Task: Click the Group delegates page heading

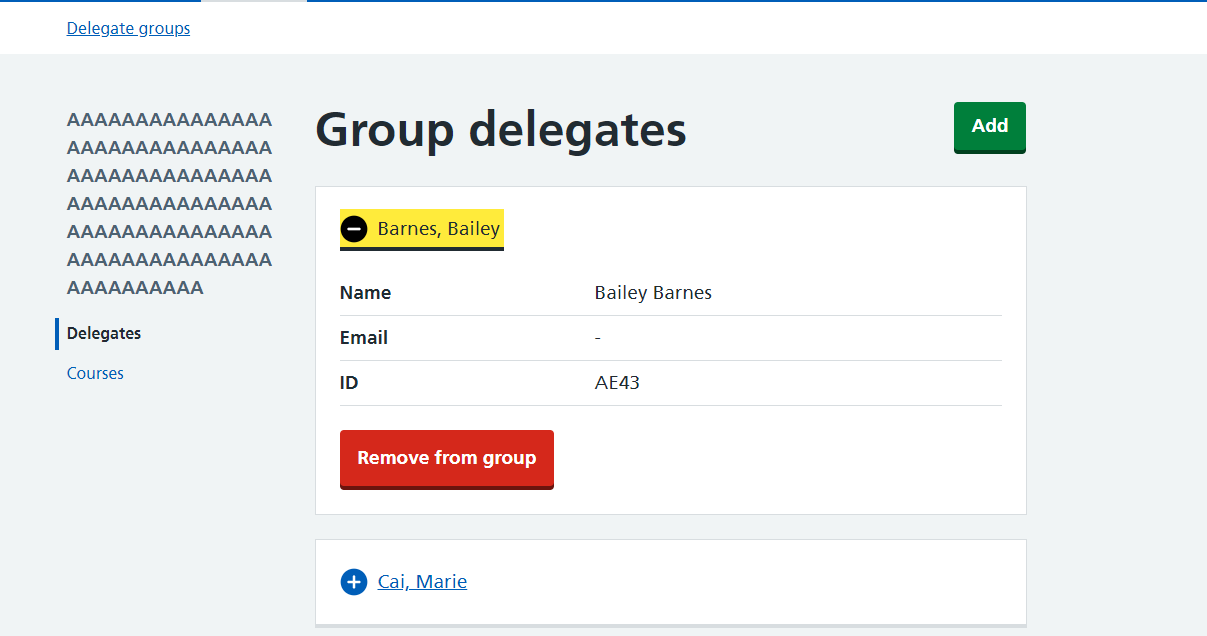Action: tap(501, 130)
